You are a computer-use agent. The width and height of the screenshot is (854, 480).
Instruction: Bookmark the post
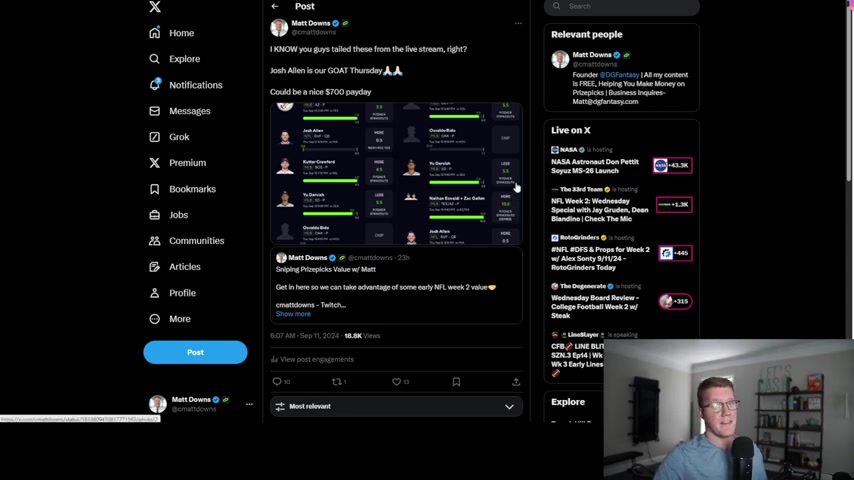coord(456,381)
